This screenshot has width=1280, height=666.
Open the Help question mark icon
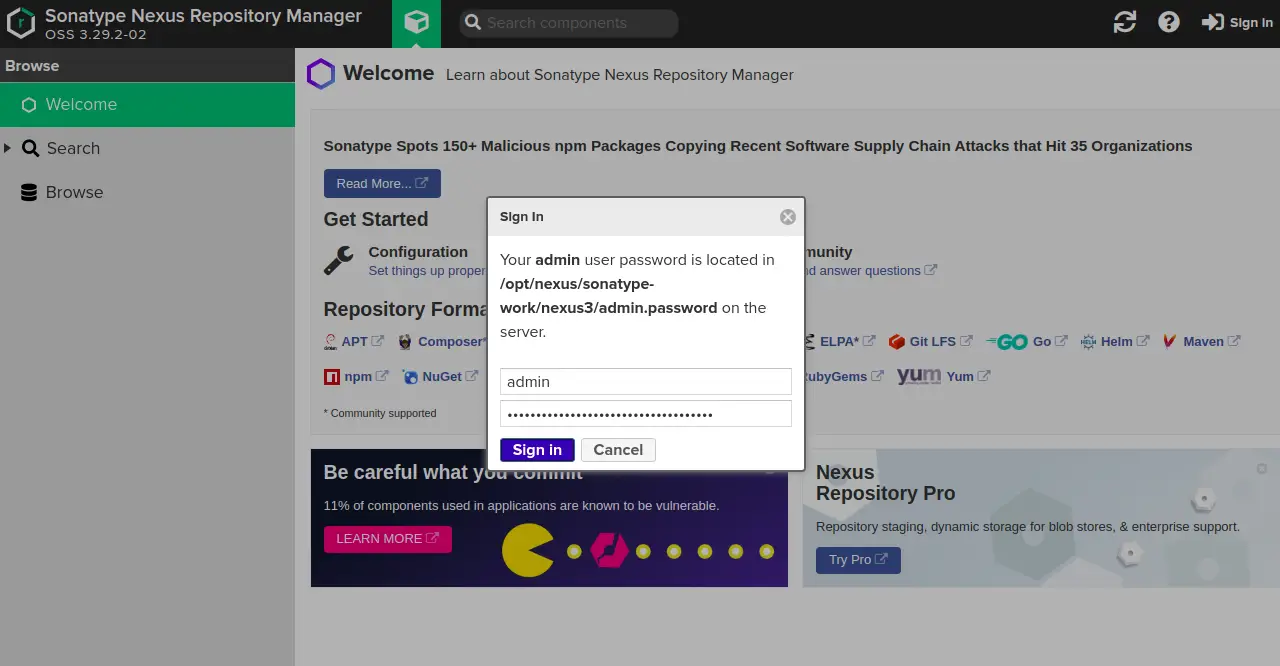[1169, 21]
